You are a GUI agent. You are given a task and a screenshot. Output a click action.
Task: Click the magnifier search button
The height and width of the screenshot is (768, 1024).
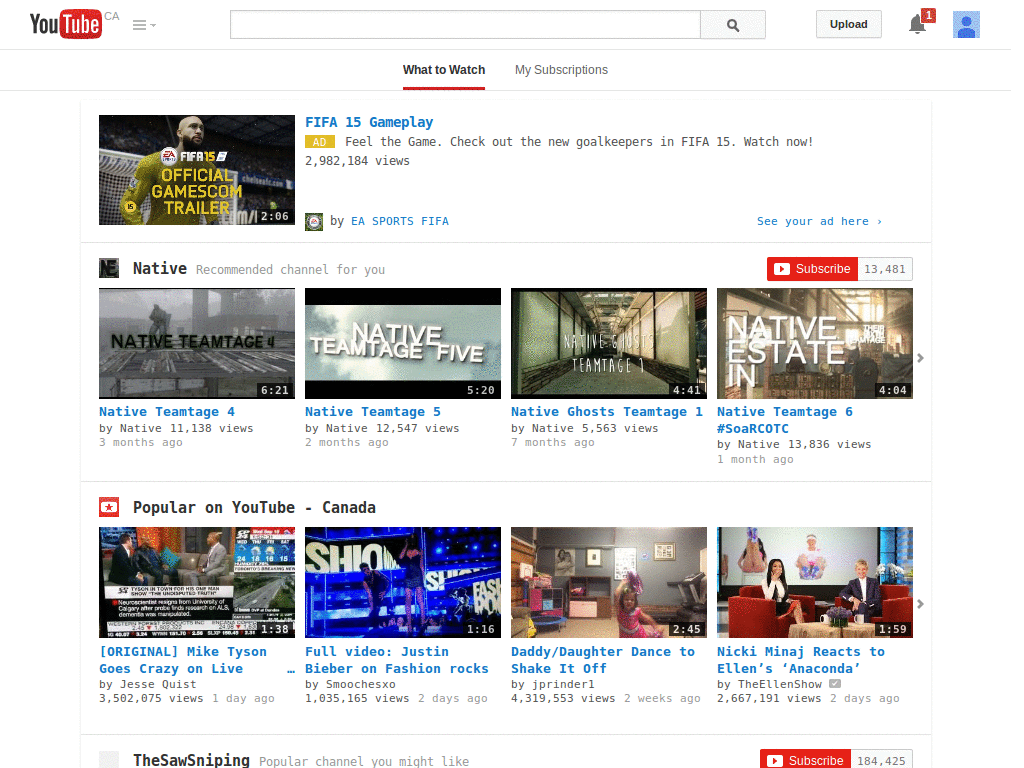pyautogui.click(x=733, y=25)
